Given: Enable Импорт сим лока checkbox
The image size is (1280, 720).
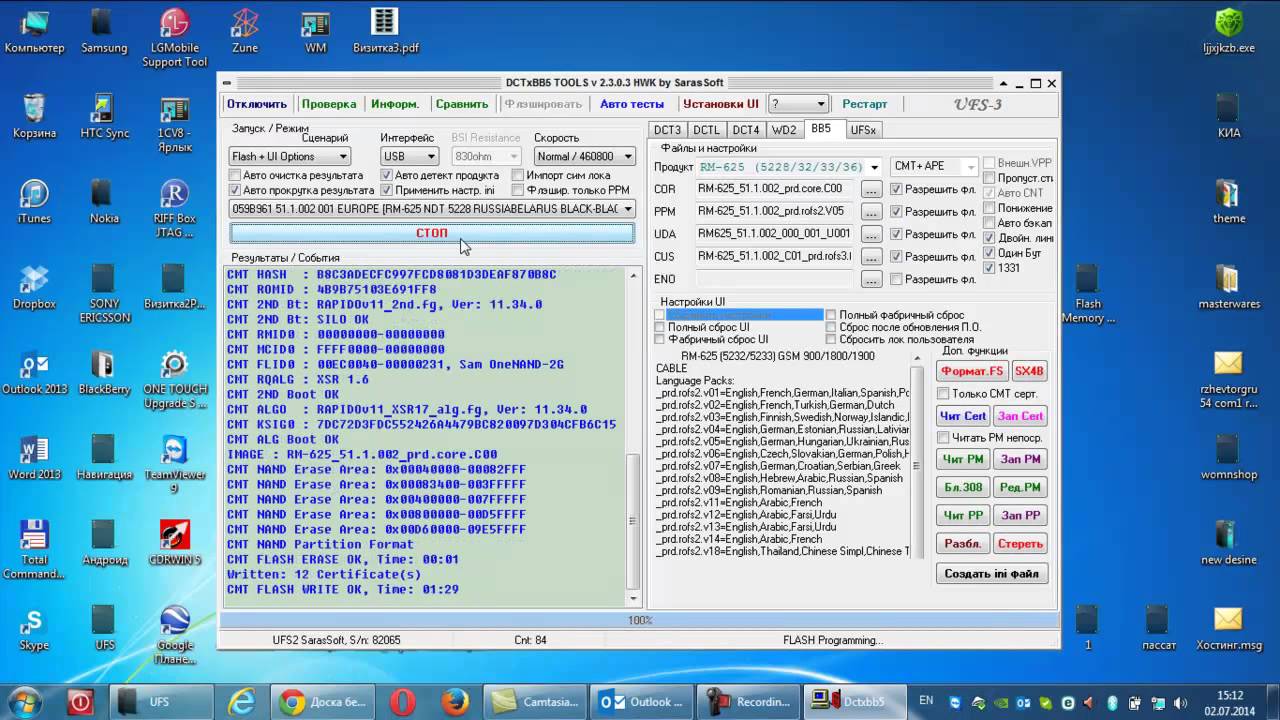Looking at the screenshot, I should tap(517, 175).
